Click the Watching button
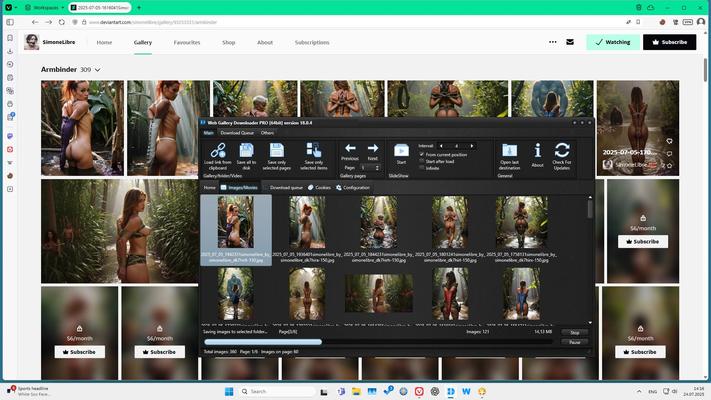Image resolution: width=711 pixels, height=400 pixels. pyautogui.click(x=613, y=42)
